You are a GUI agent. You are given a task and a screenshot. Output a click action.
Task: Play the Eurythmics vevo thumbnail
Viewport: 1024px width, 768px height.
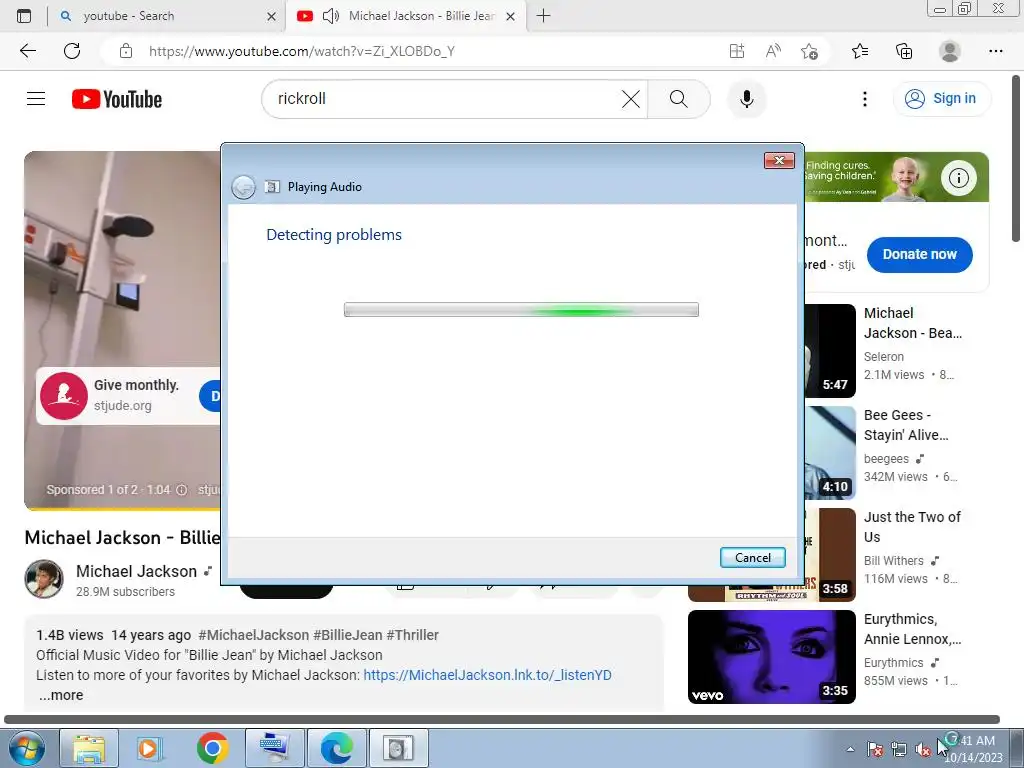click(772, 657)
